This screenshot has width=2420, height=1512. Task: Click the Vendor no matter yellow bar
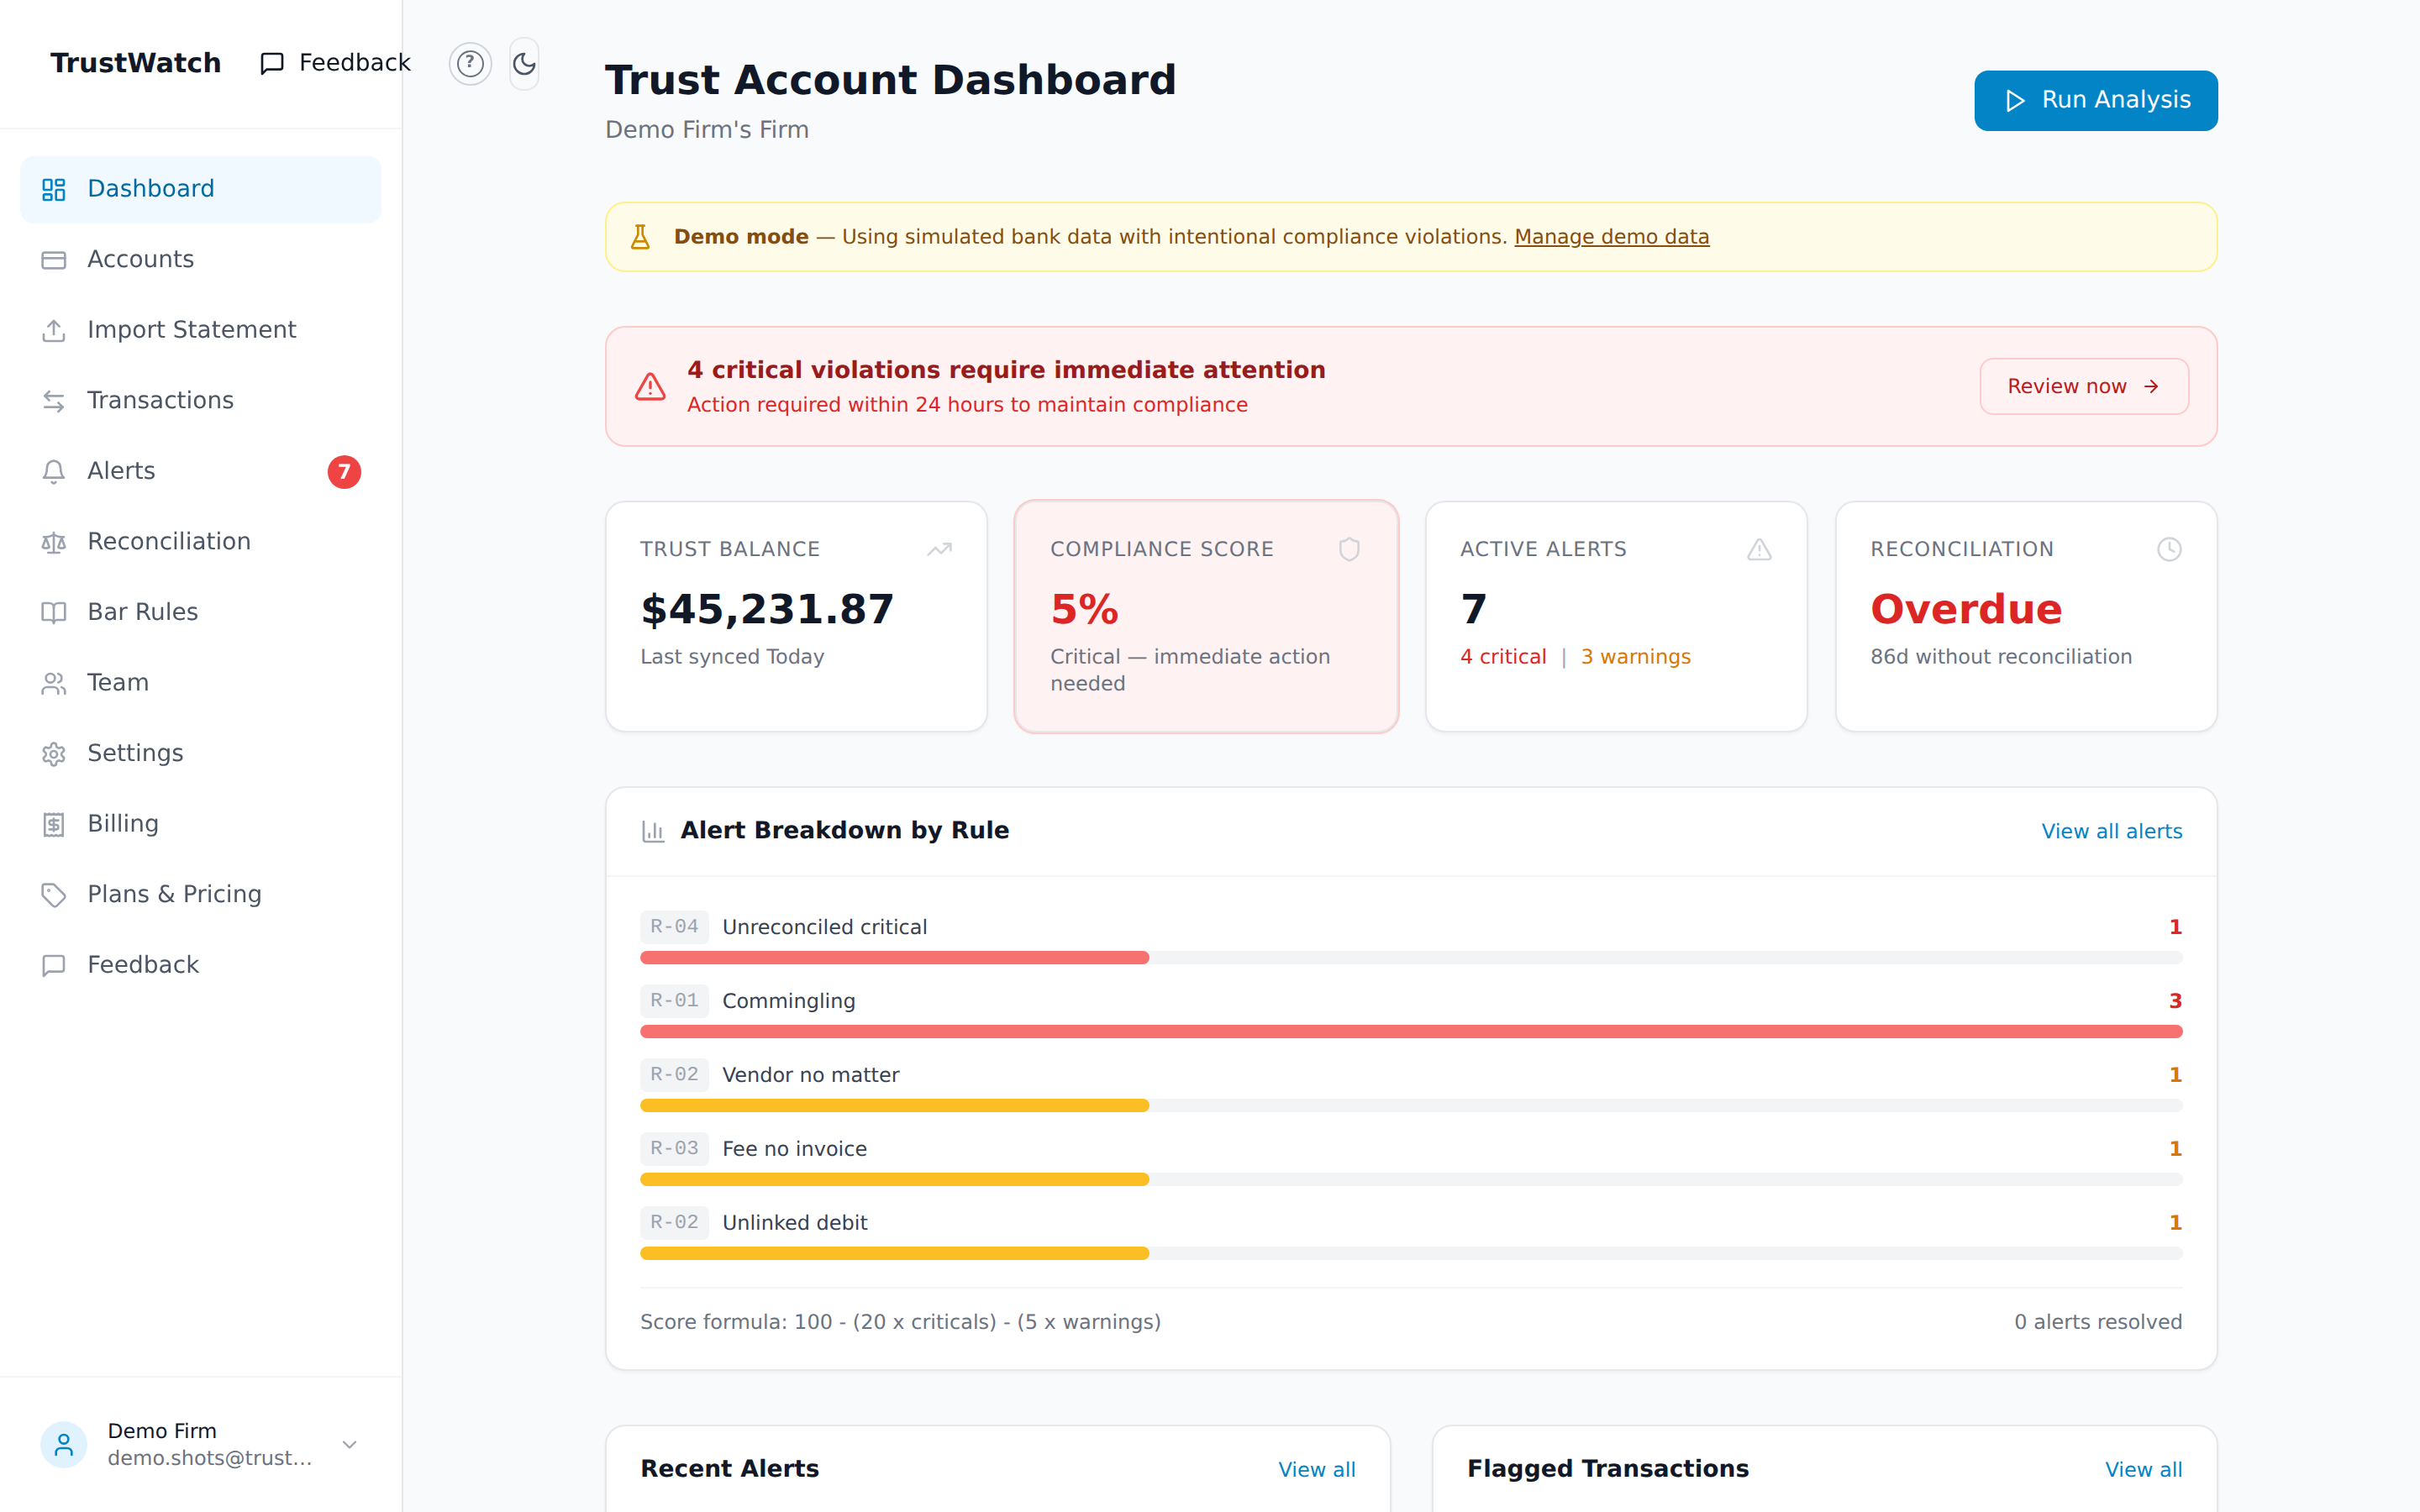pyautogui.click(x=894, y=1106)
